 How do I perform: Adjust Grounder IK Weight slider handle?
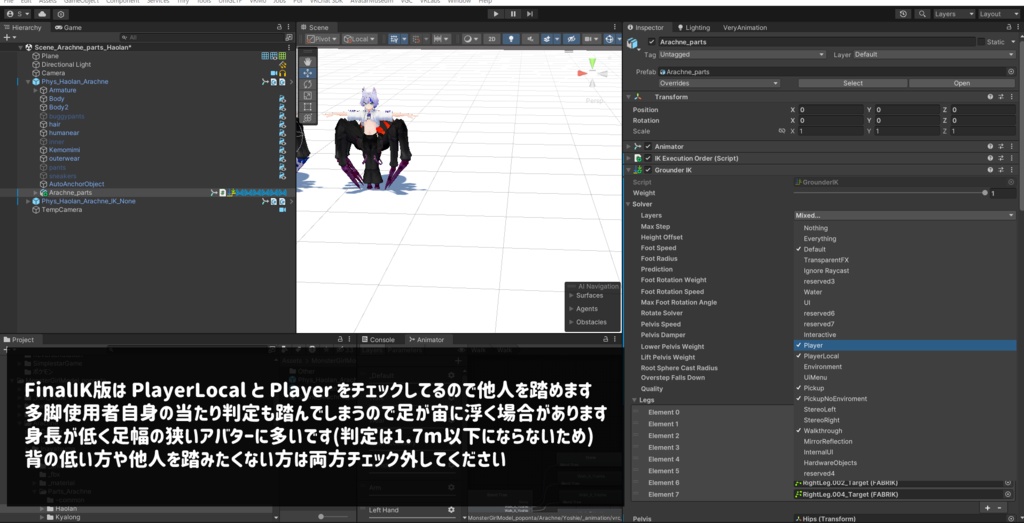(984, 193)
